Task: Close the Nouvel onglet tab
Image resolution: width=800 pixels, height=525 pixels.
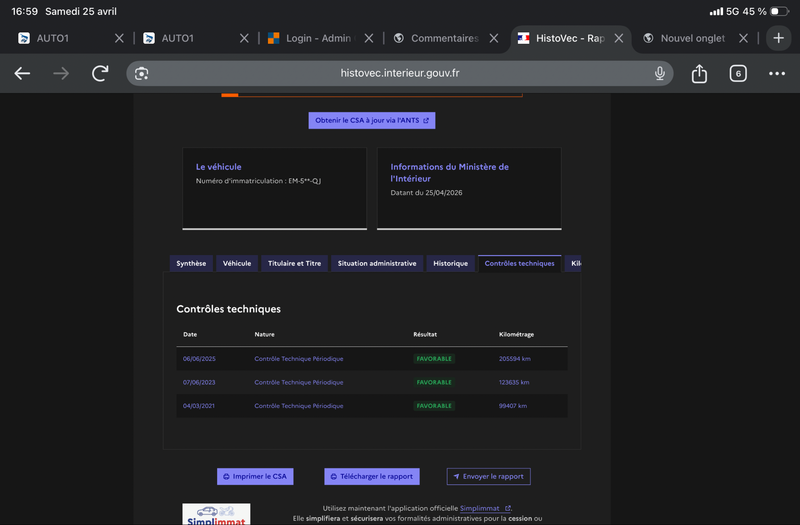Action: [743, 38]
